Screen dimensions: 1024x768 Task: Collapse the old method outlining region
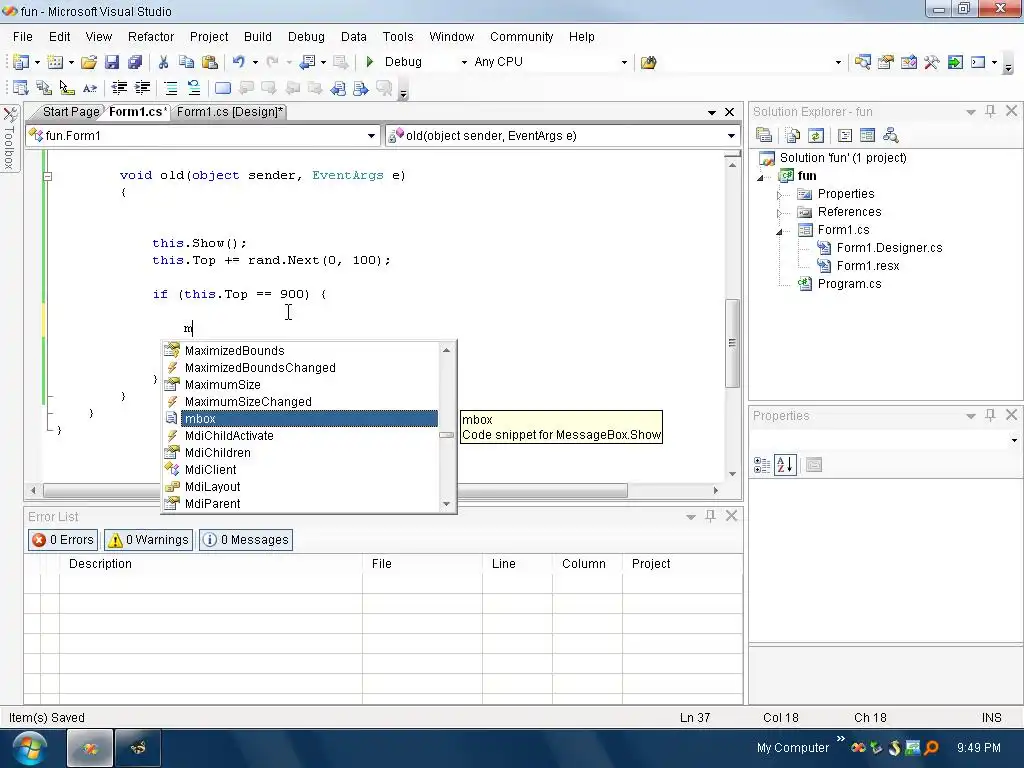pyautogui.click(x=47, y=176)
